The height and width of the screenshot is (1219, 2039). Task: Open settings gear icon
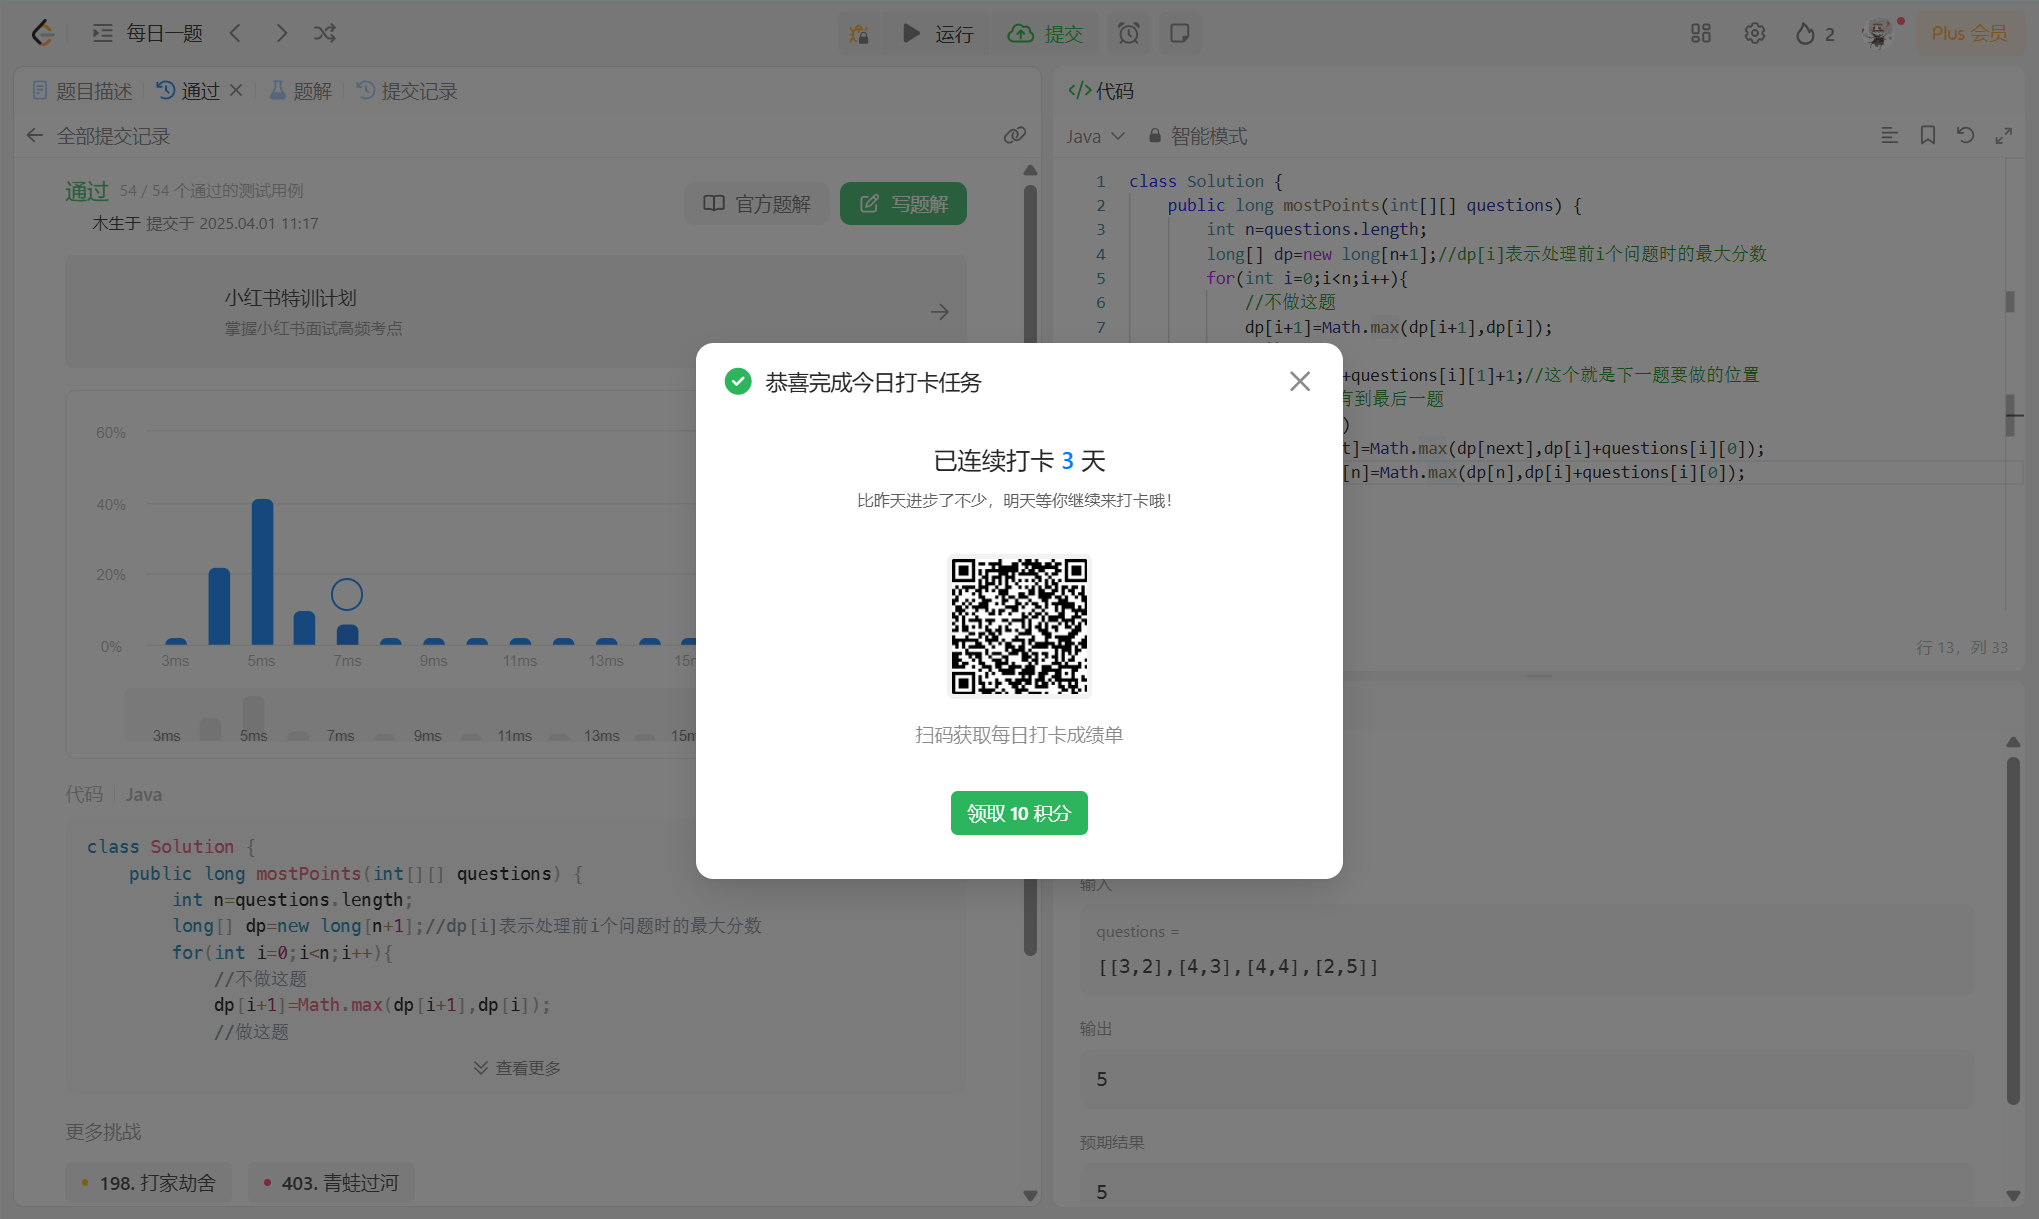pyautogui.click(x=1755, y=34)
